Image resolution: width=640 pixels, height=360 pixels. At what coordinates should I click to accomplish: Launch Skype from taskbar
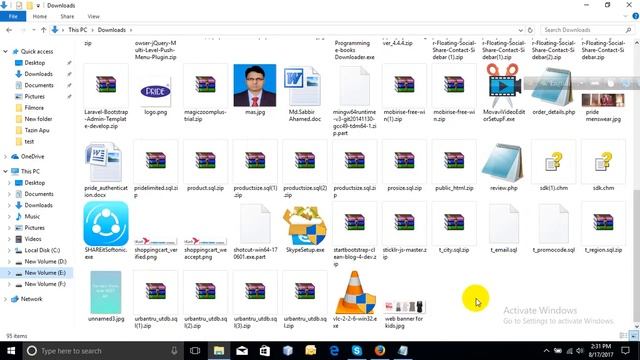click(357, 351)
